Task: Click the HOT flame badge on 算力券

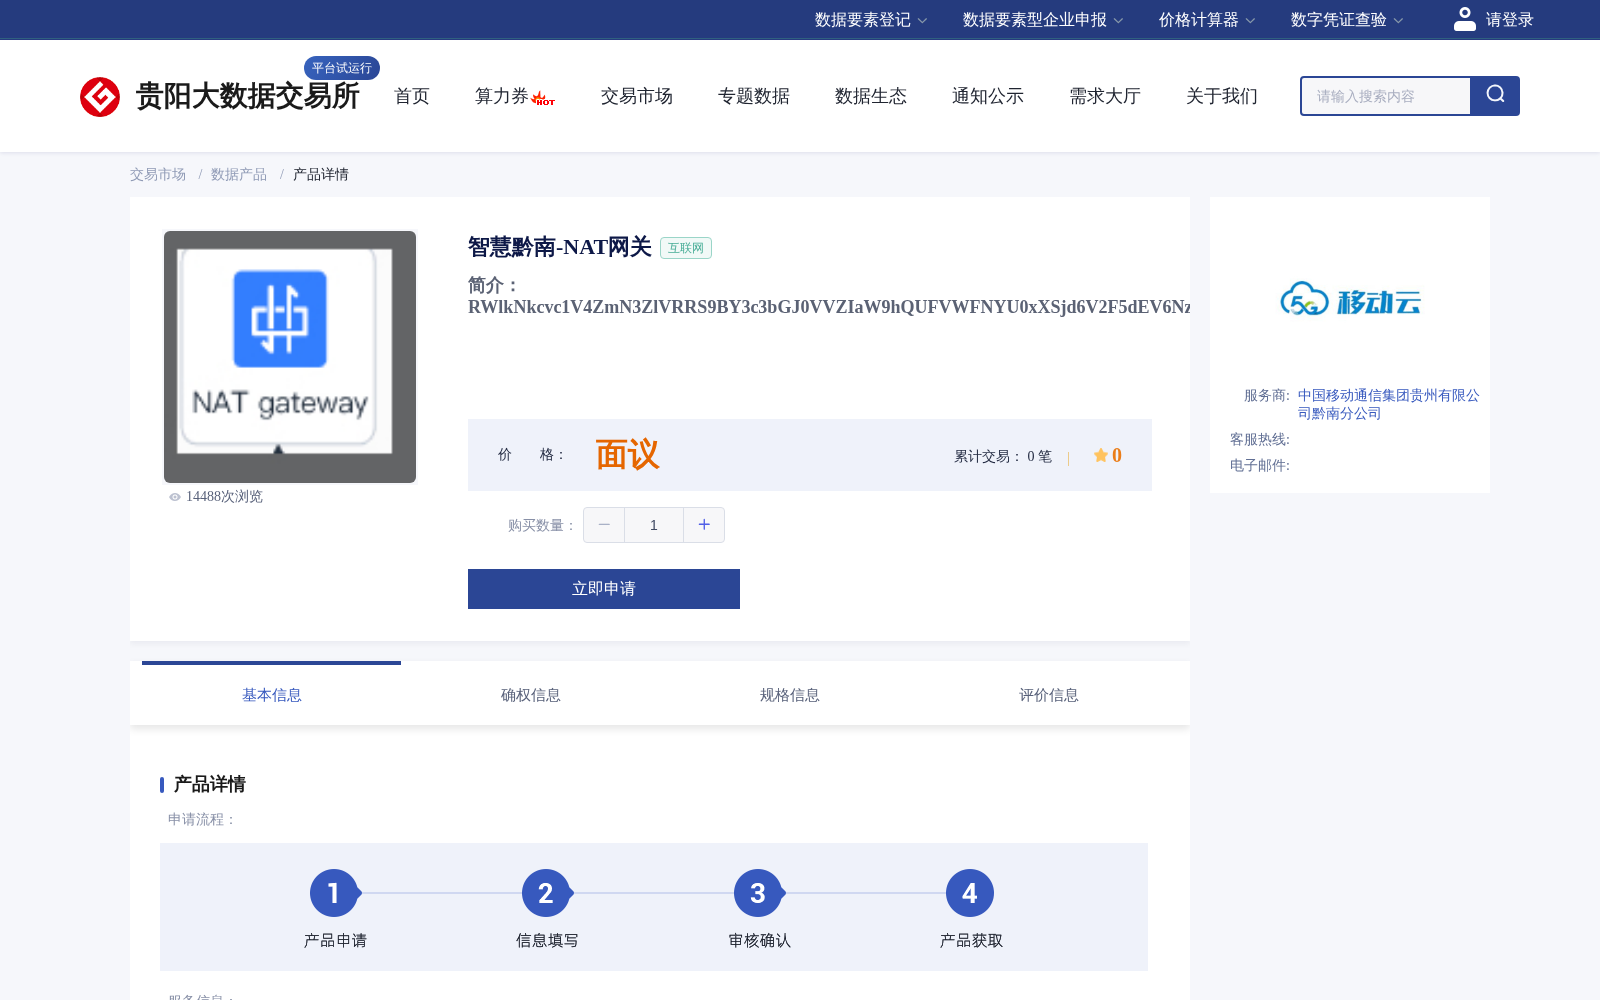Action: click(x=543, y=99)
